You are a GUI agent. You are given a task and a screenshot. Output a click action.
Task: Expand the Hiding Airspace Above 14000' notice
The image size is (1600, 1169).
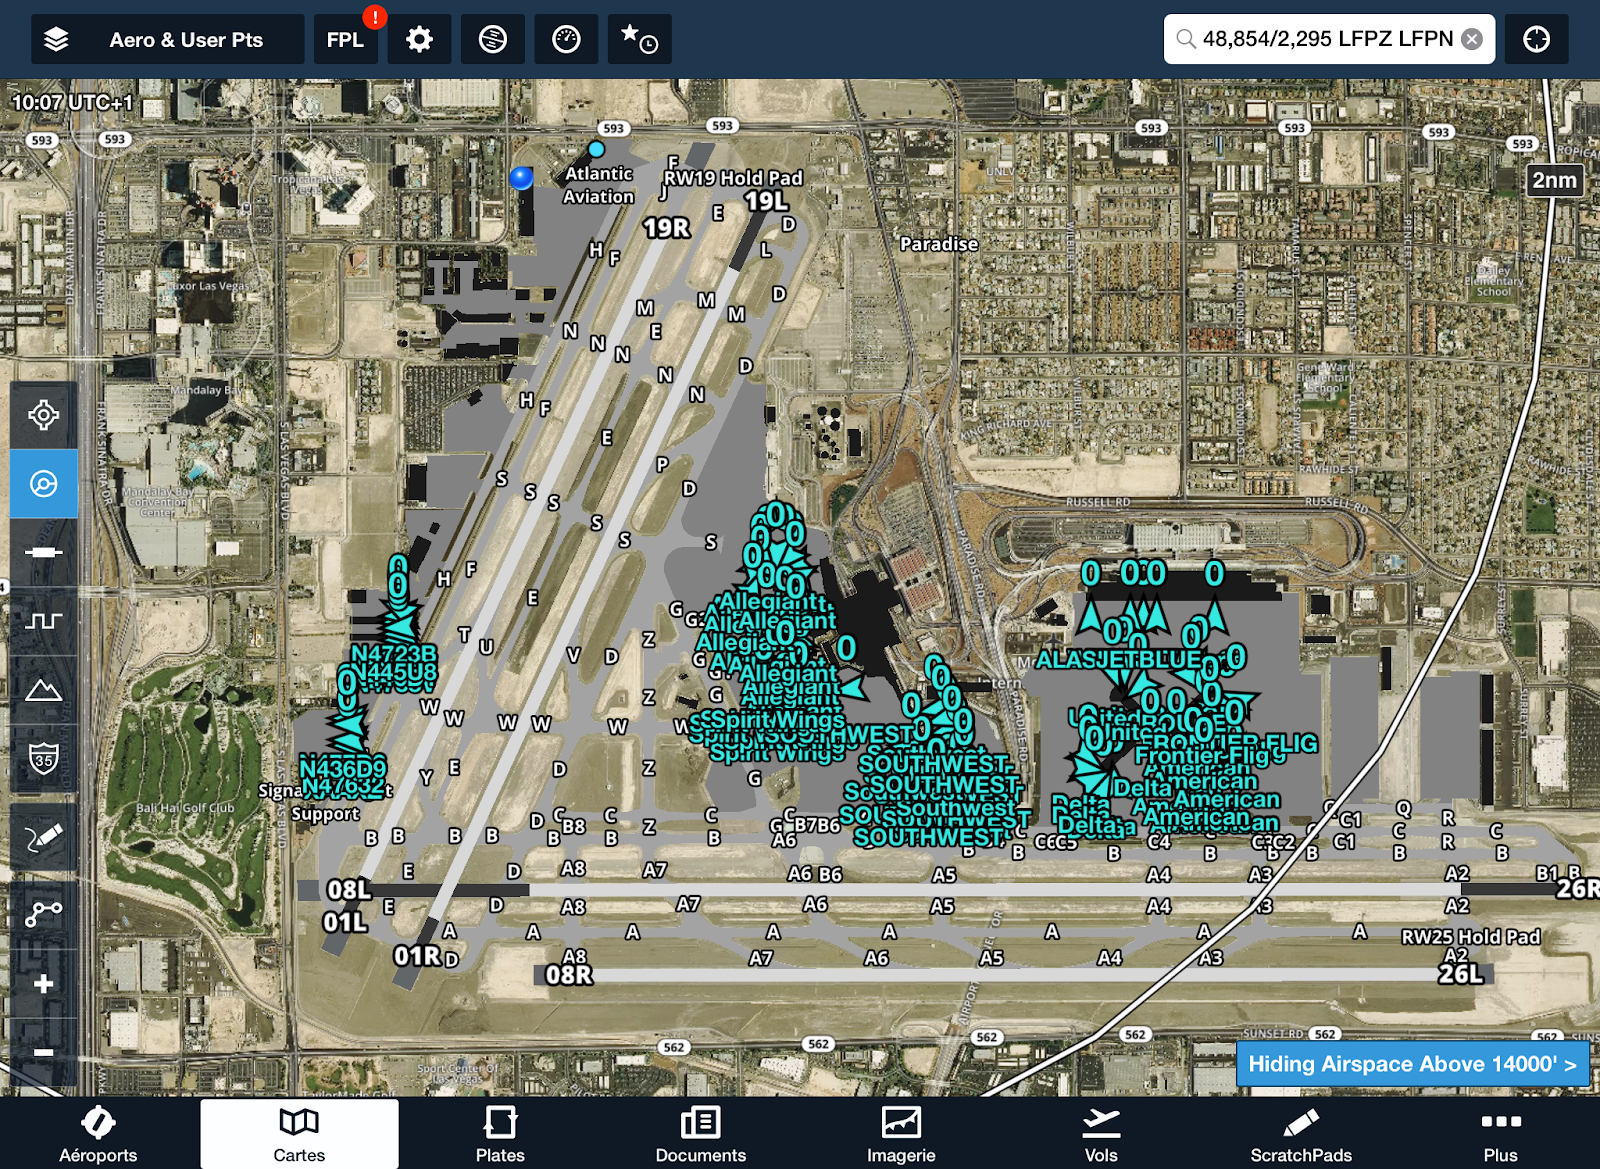click(1412, 1064)
